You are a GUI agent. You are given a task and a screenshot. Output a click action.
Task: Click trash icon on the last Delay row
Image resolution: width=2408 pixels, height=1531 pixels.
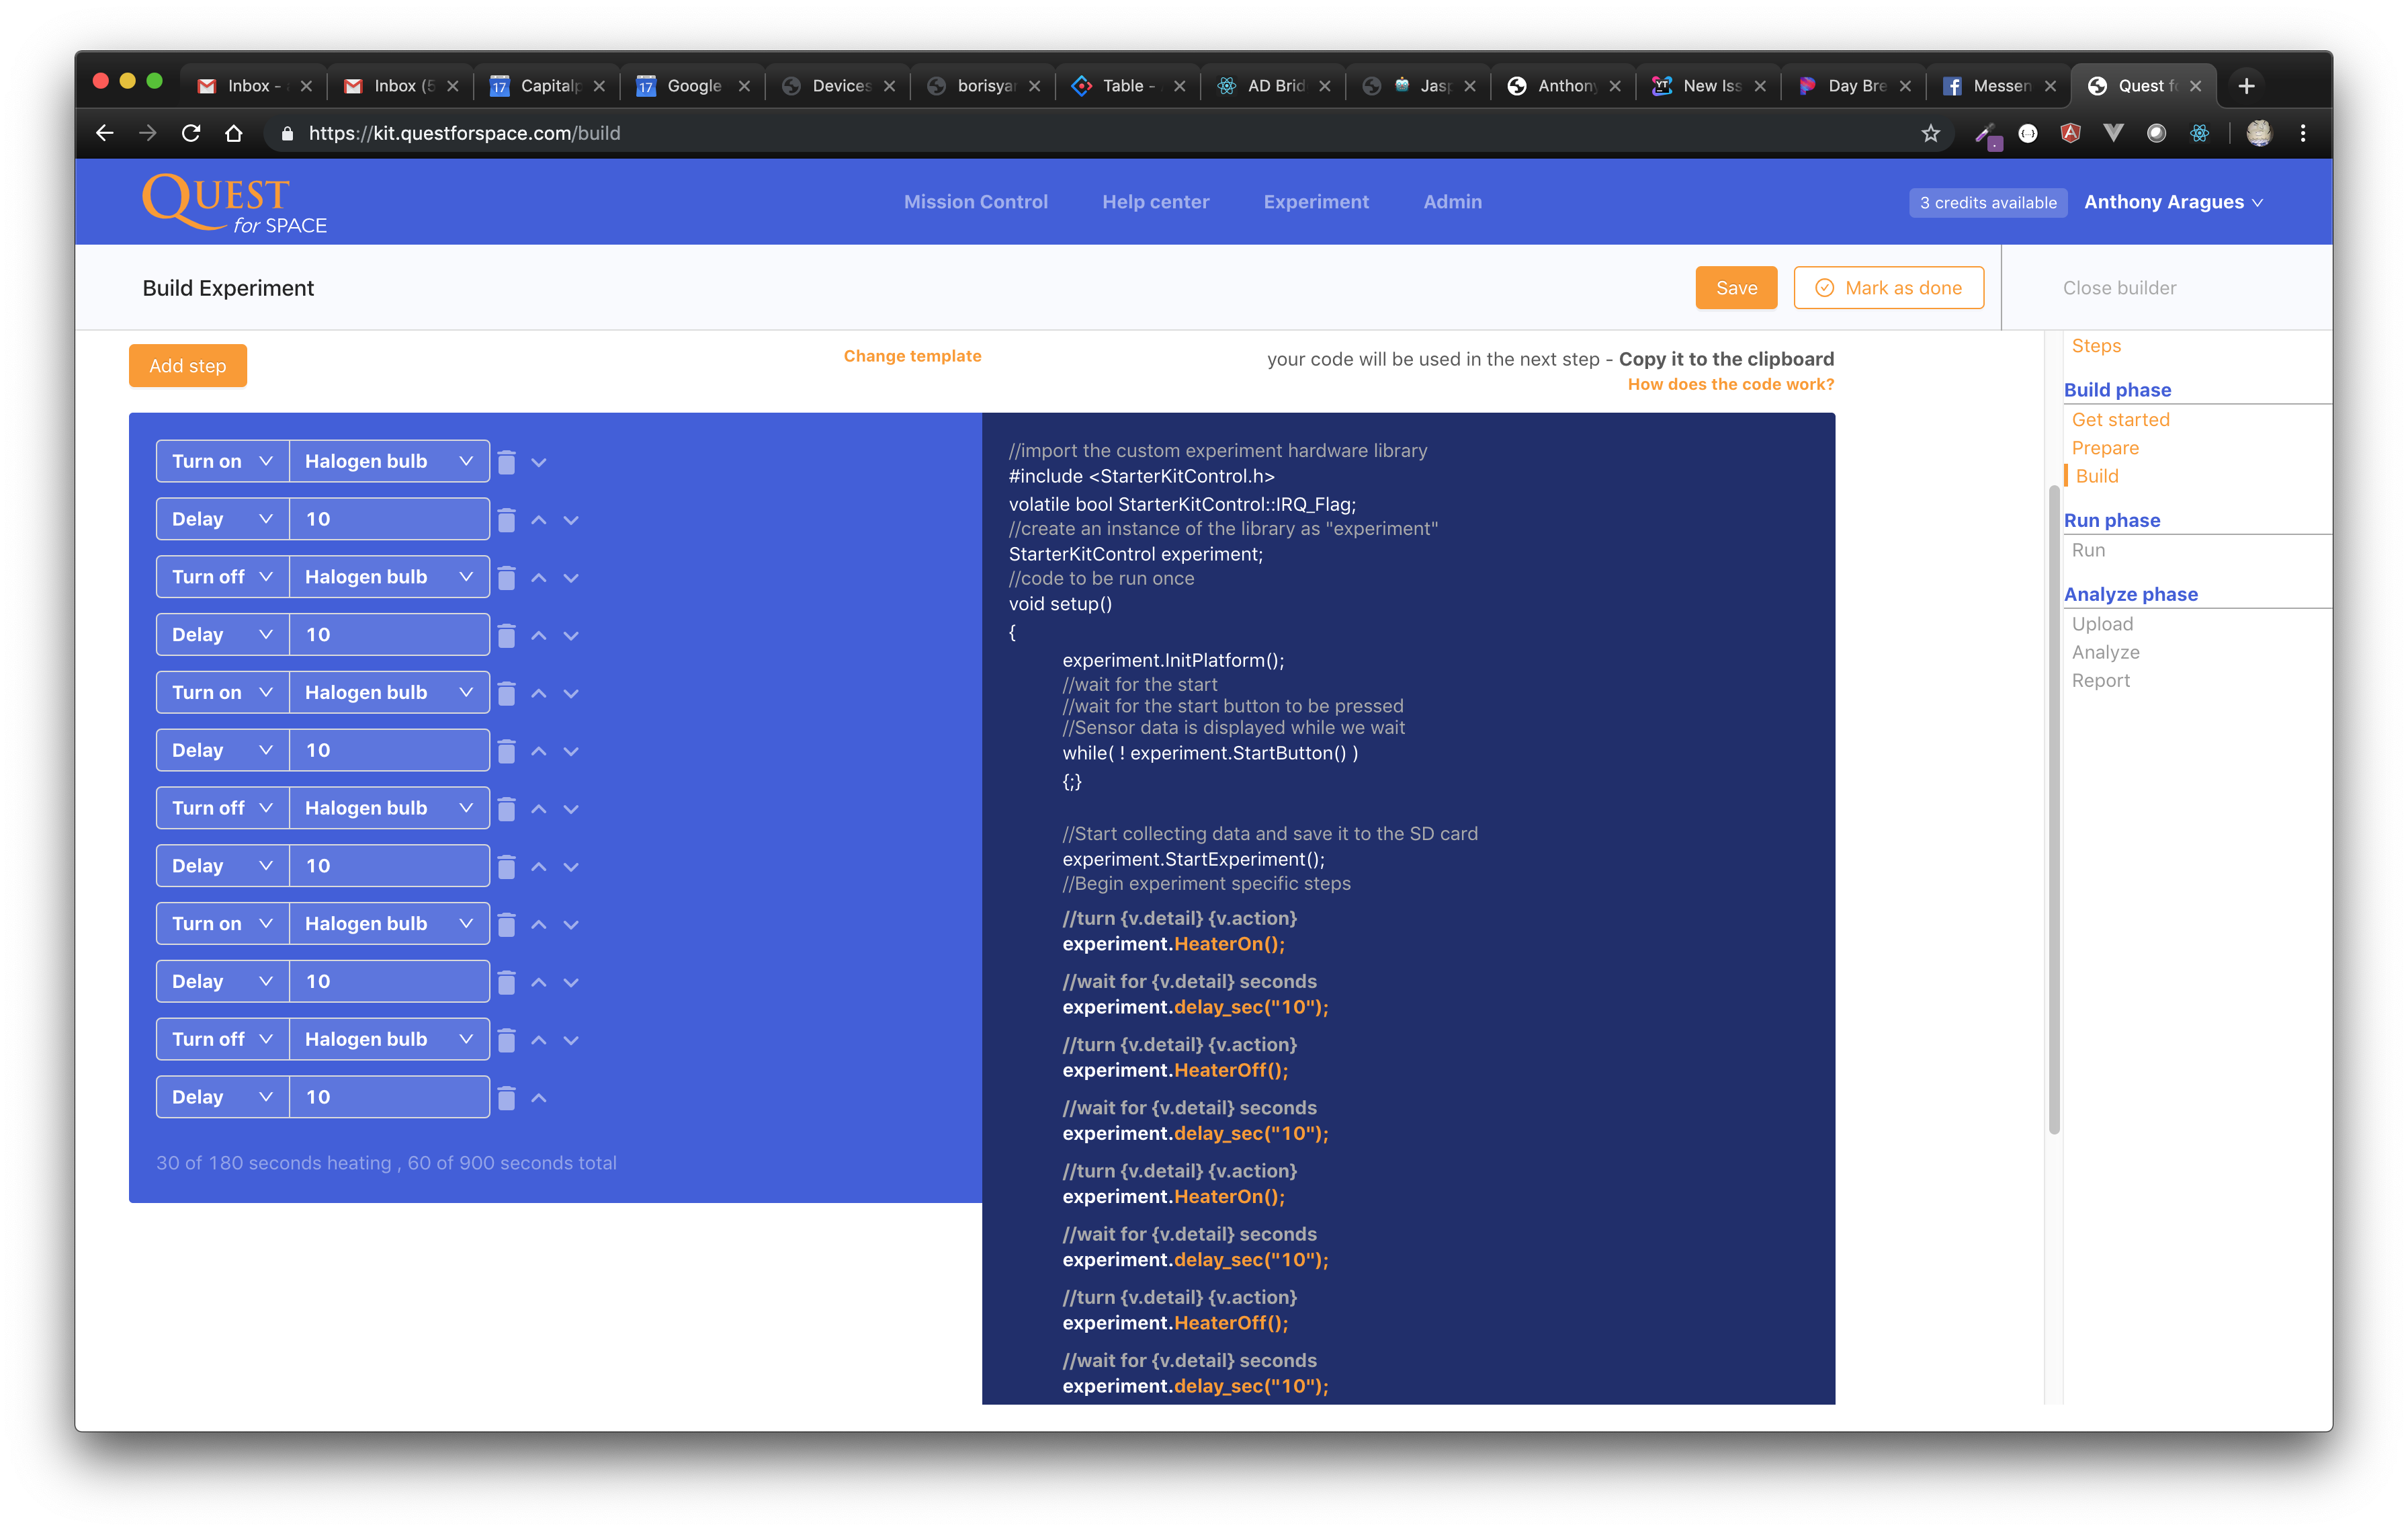tap(507, 1098)
